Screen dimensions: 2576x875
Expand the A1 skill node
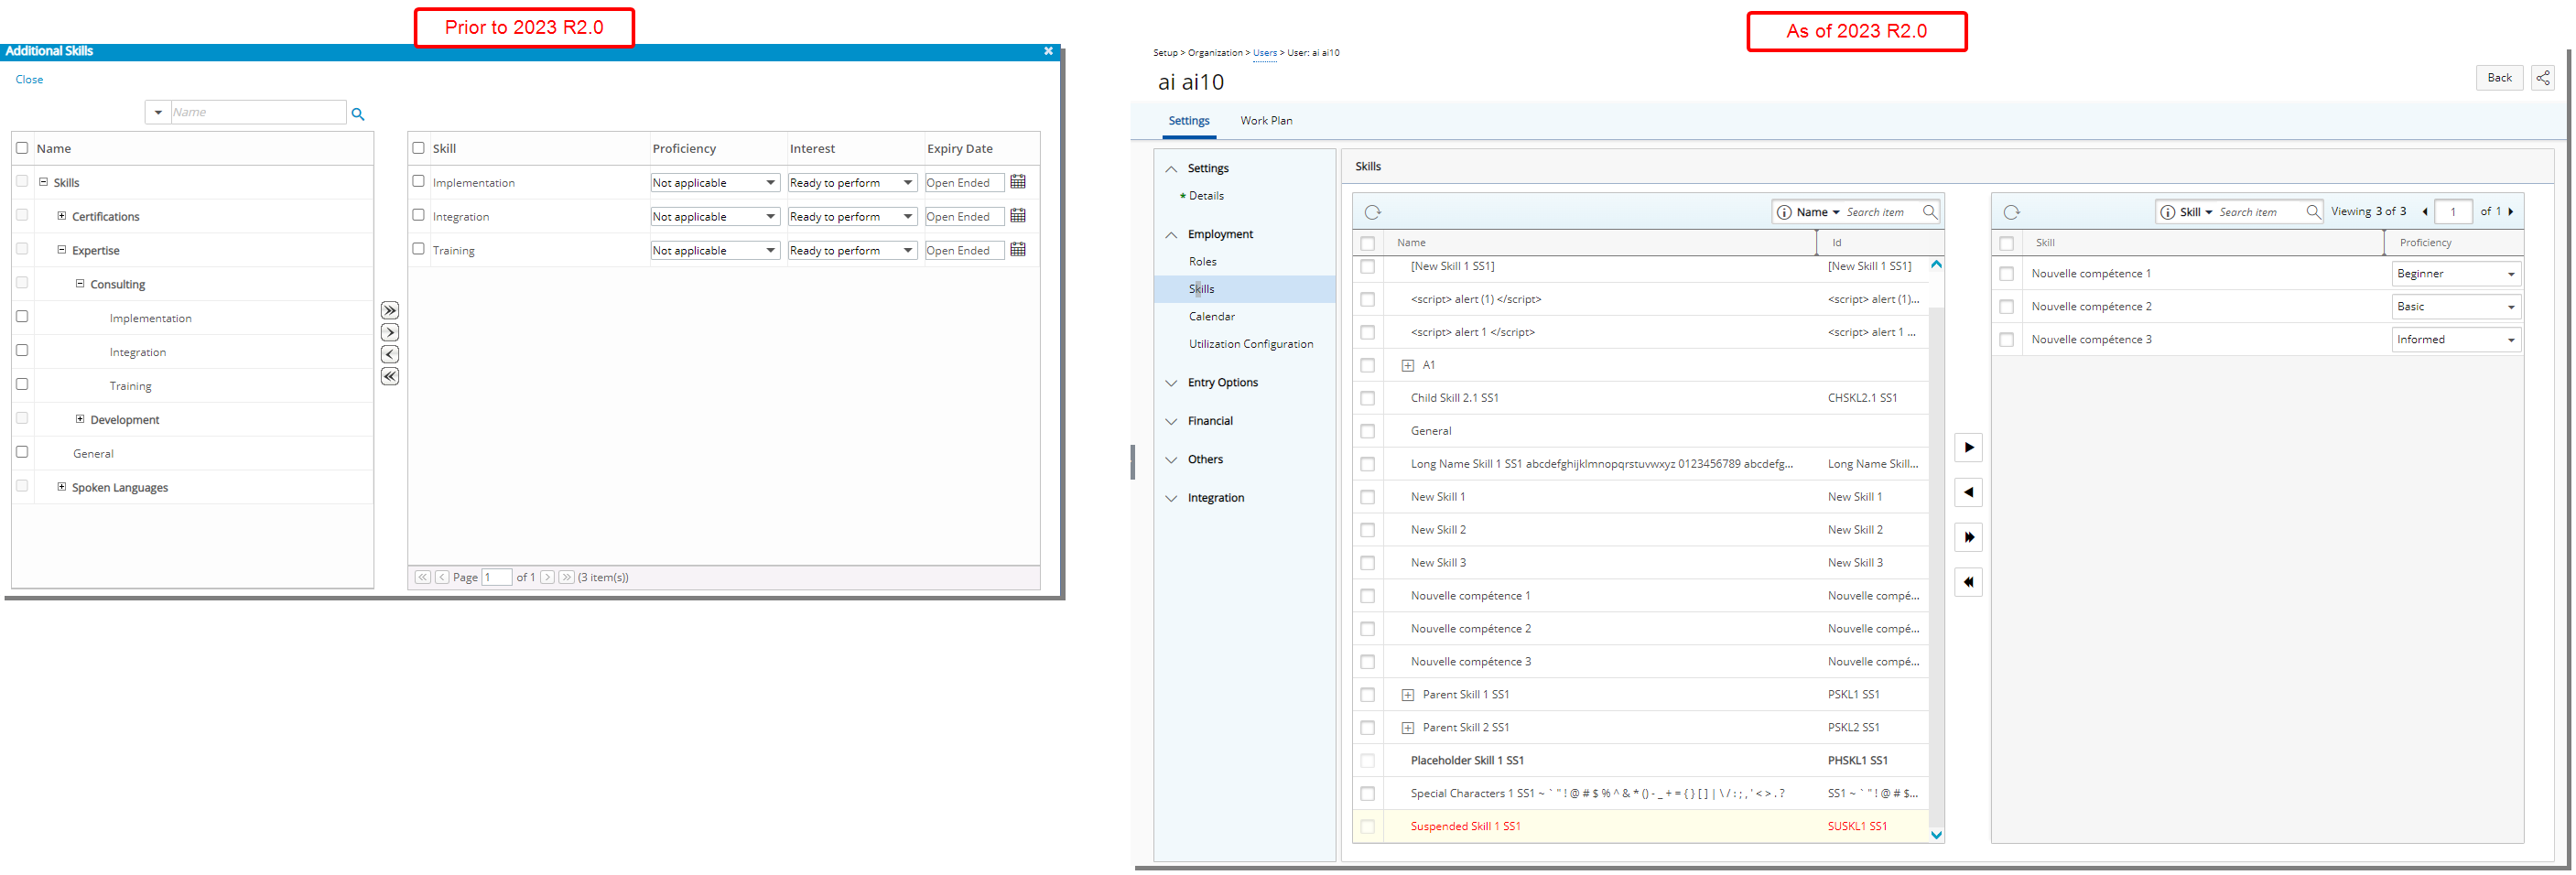coord(1408,366)
